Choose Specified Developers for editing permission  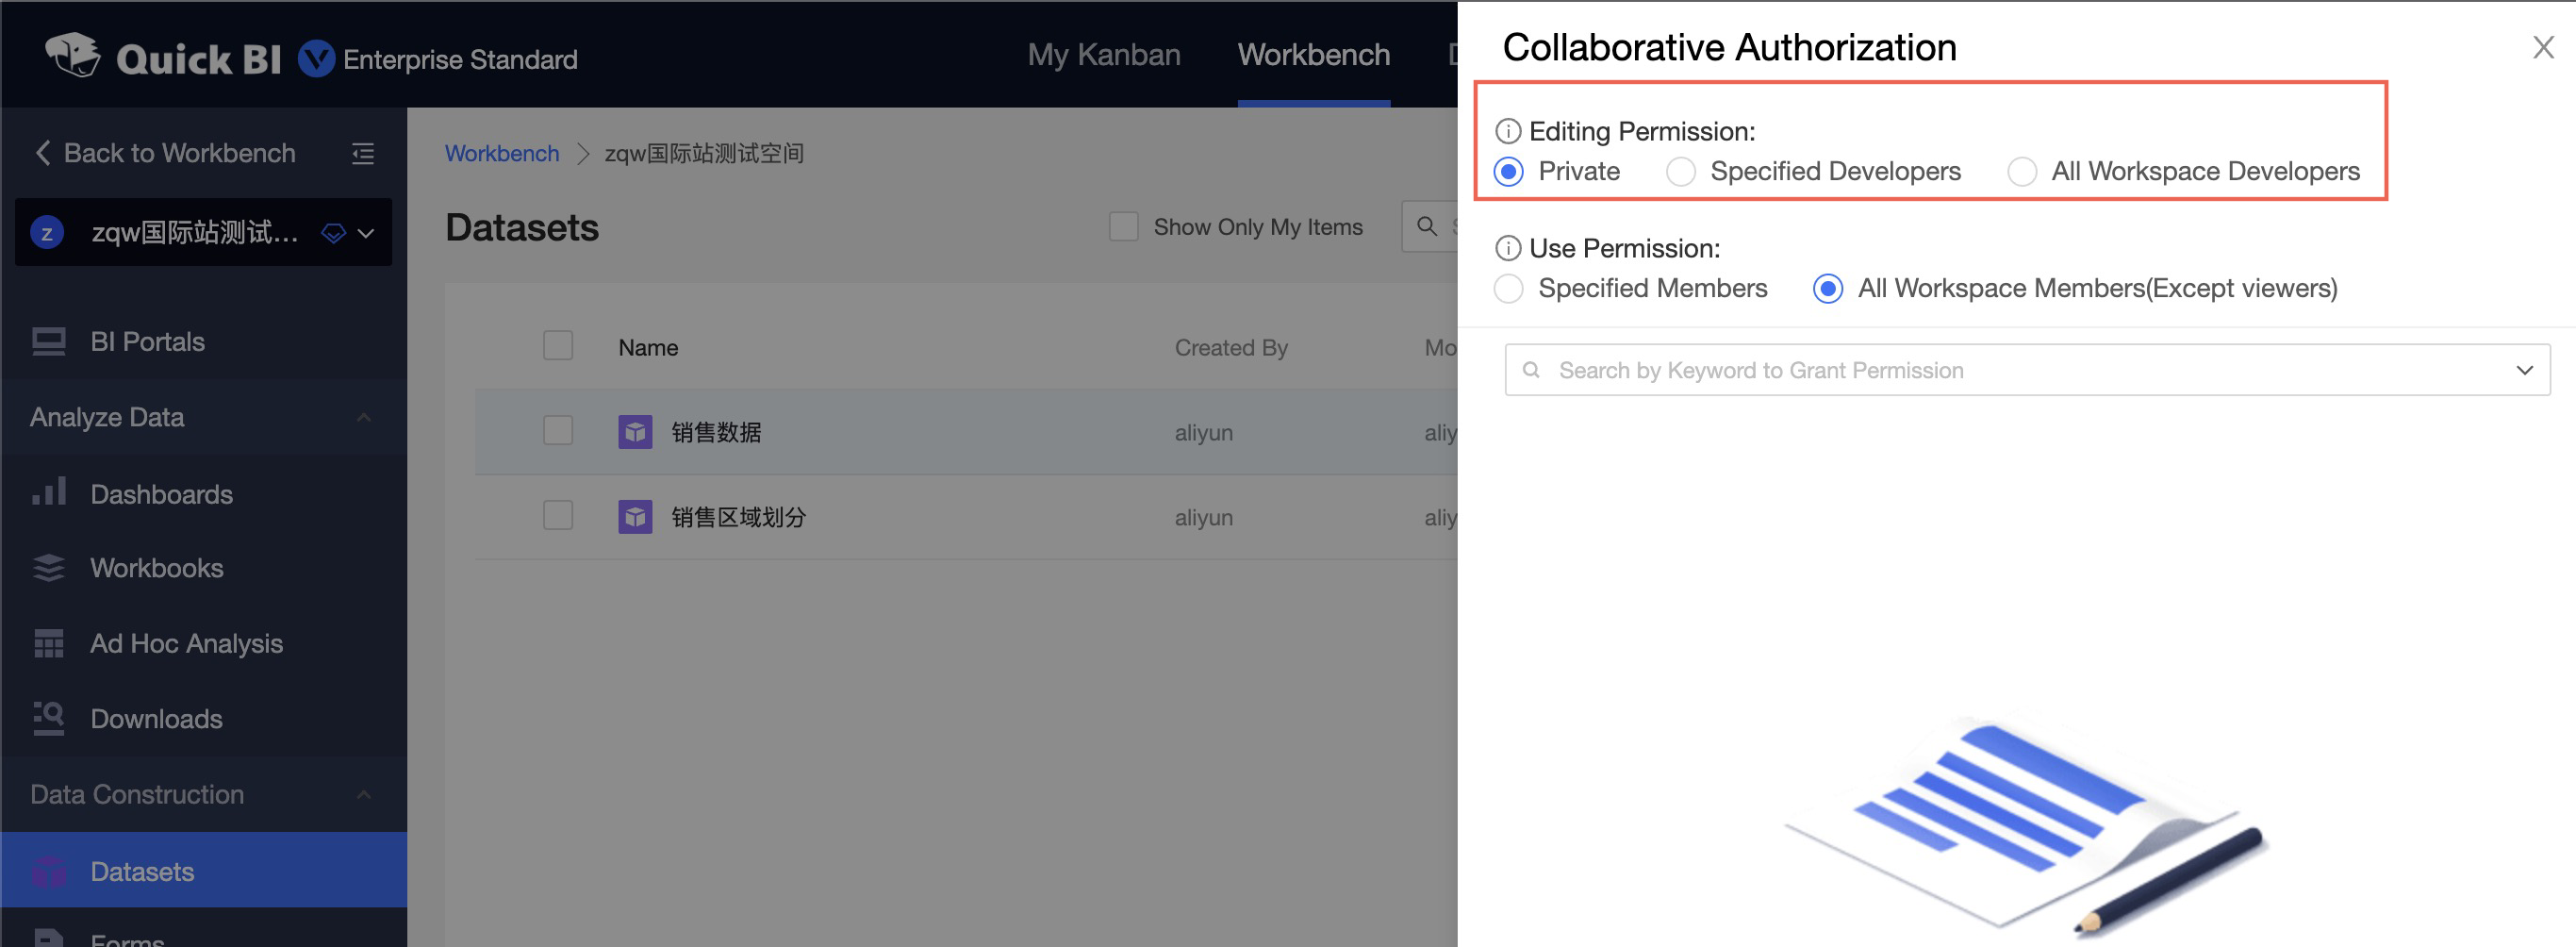click(1681, 171)
